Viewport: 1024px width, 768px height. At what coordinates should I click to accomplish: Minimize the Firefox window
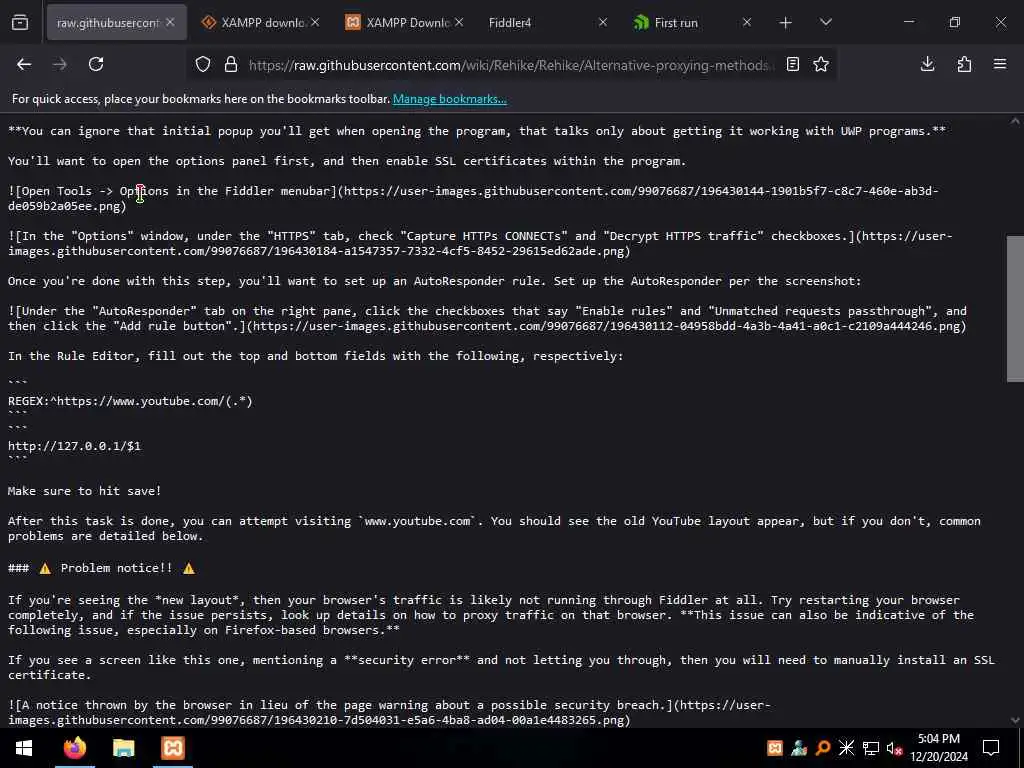point(908,23)
